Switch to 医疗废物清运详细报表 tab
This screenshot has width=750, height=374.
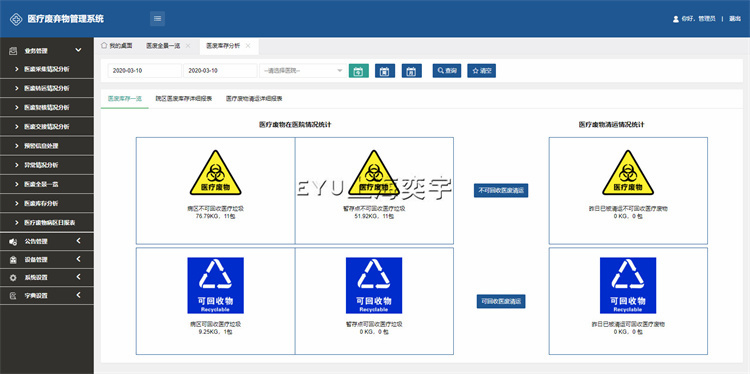[254, 99]
